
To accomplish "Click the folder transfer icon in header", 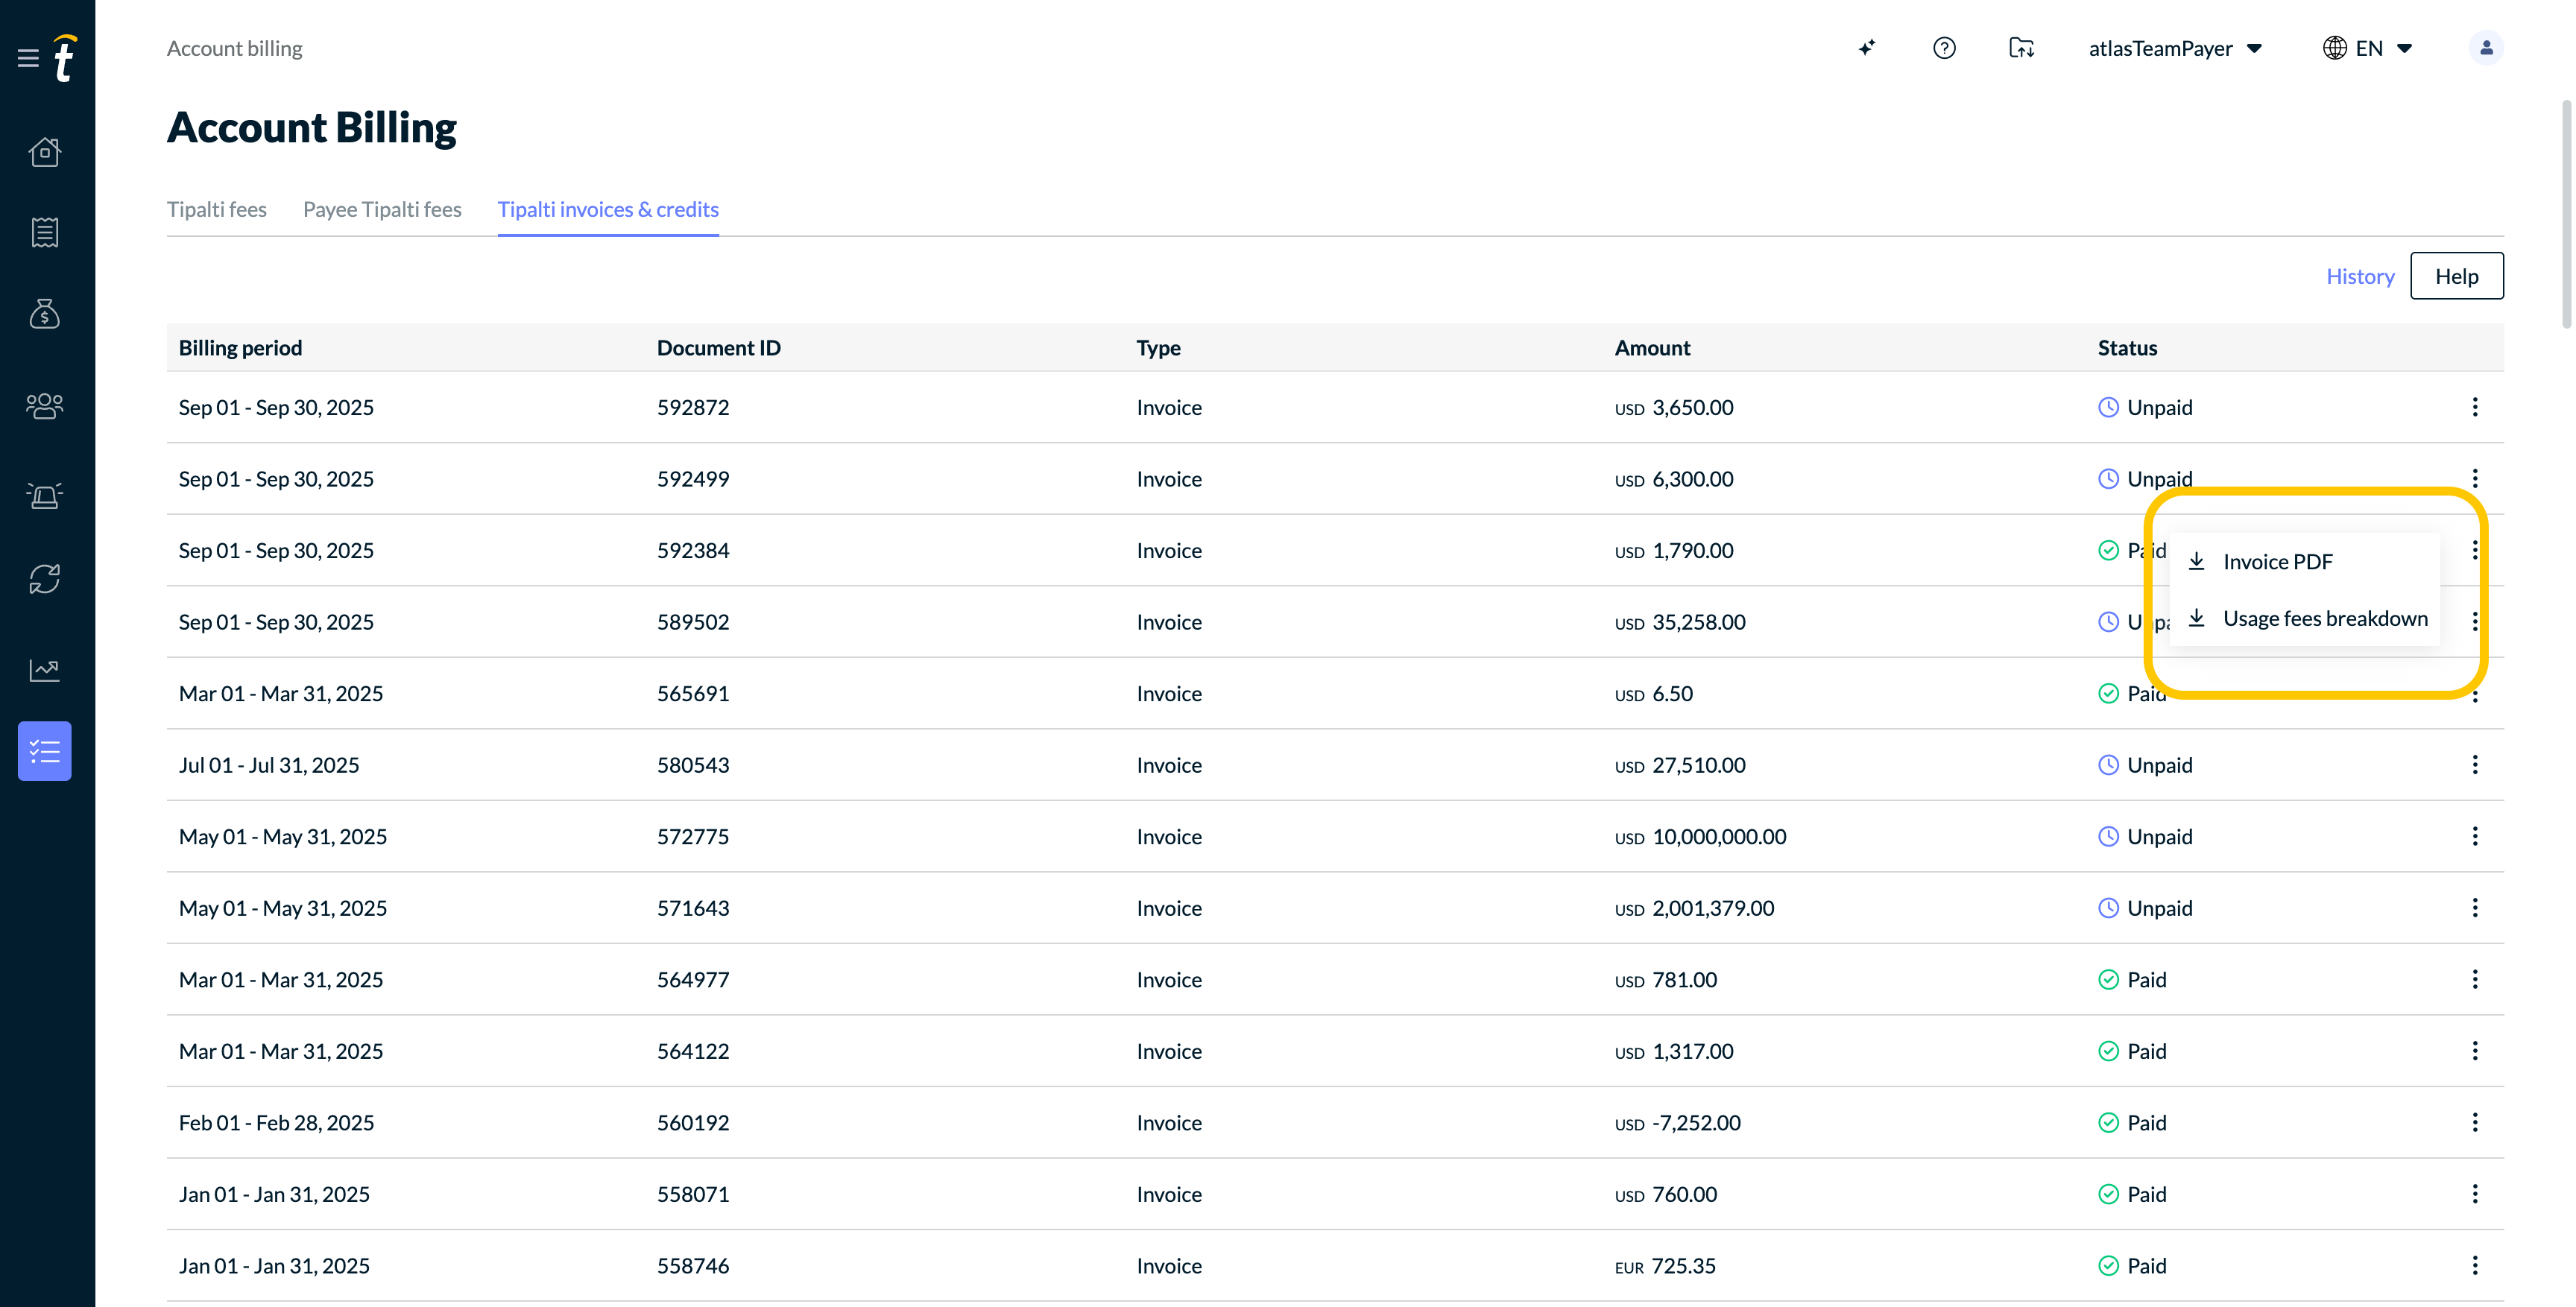I will pos(2021,48).
